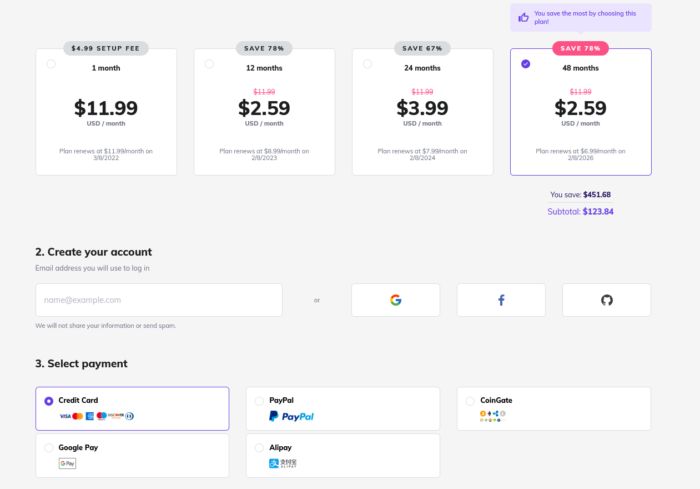Image resolution: width=700 pixels, height=489 pixels.
Task: Choose Google Pay payment radio button
Action: tap(49, 448)
